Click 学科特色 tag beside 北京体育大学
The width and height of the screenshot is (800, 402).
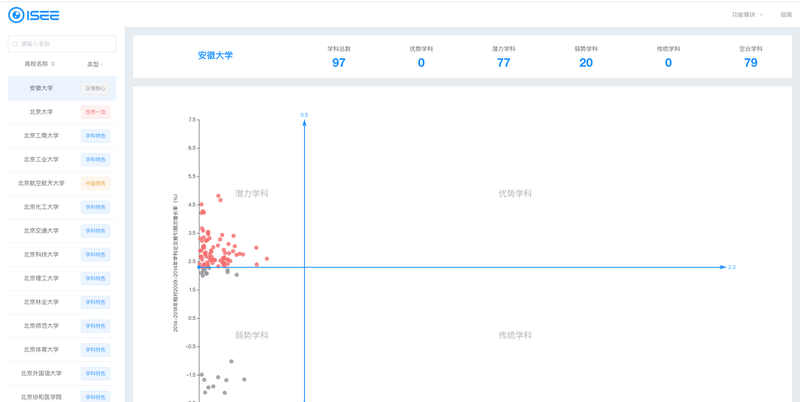95,349
